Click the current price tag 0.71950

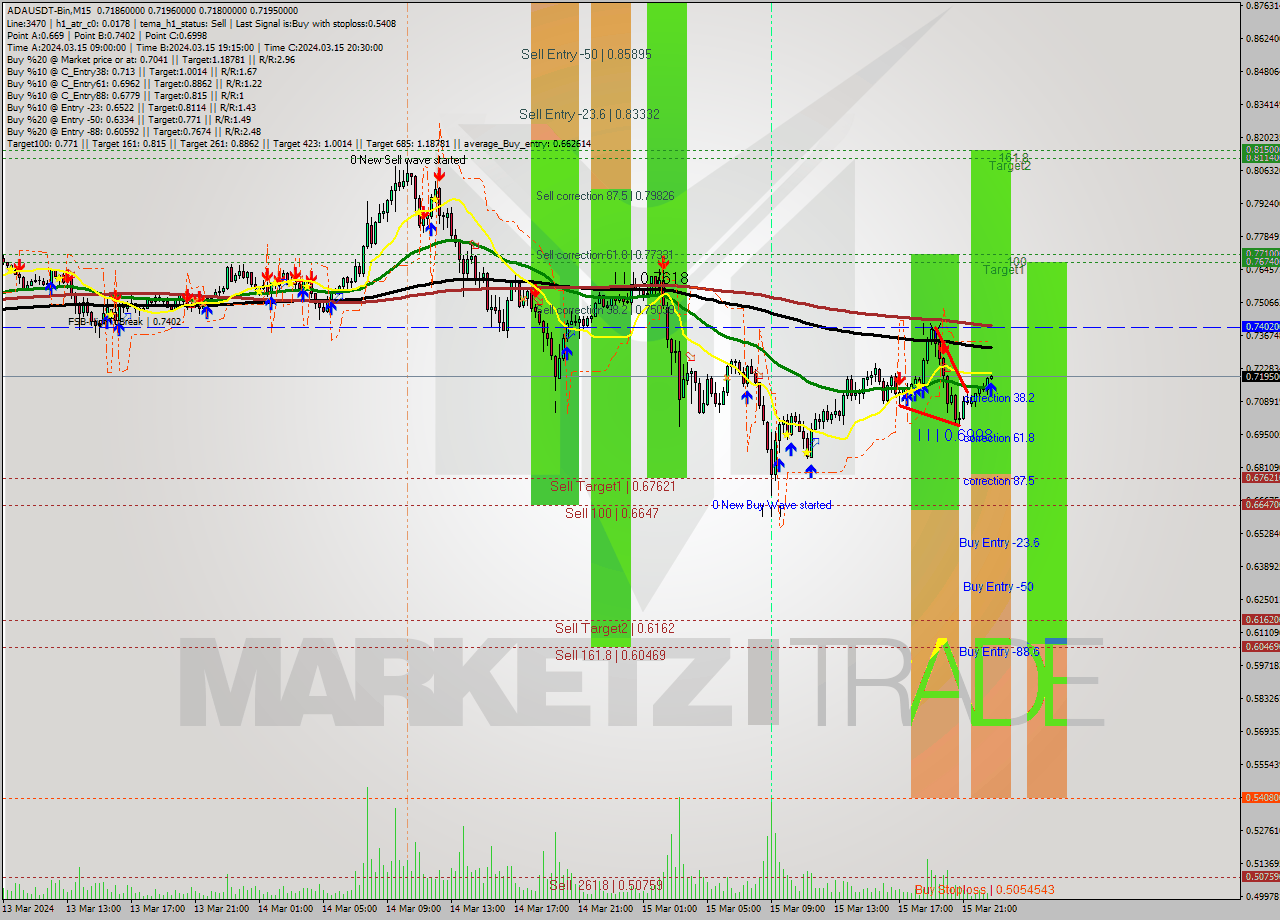pos(1260,377)
